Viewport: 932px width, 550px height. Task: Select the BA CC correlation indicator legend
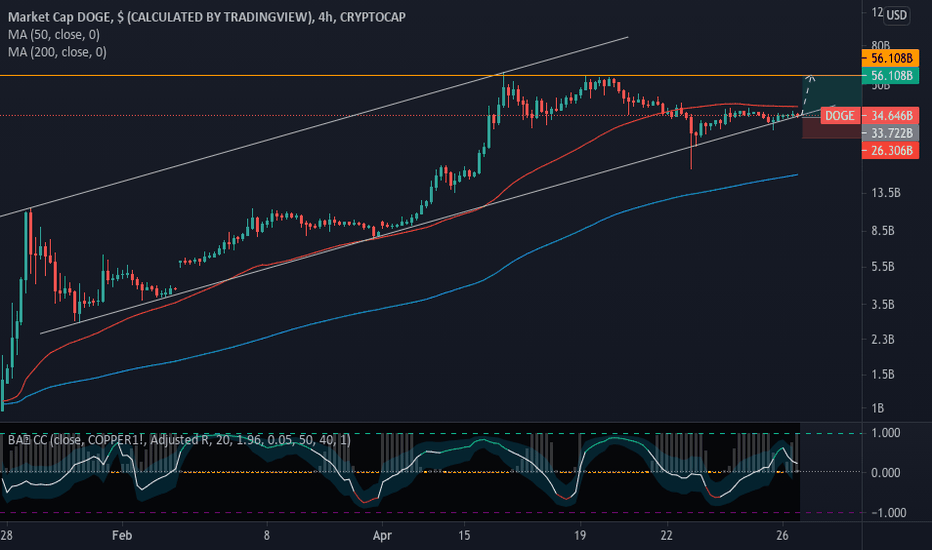pos(179,440)
